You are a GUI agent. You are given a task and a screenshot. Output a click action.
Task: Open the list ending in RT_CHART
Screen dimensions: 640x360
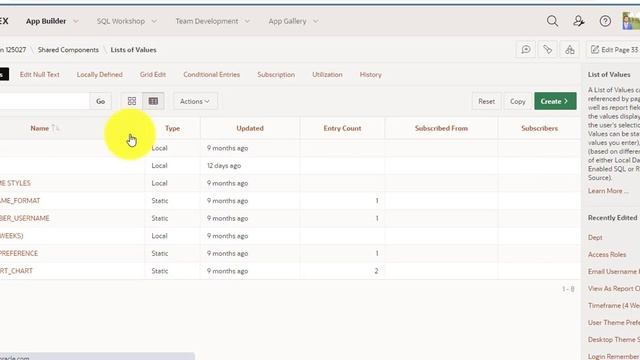[16, 271]
